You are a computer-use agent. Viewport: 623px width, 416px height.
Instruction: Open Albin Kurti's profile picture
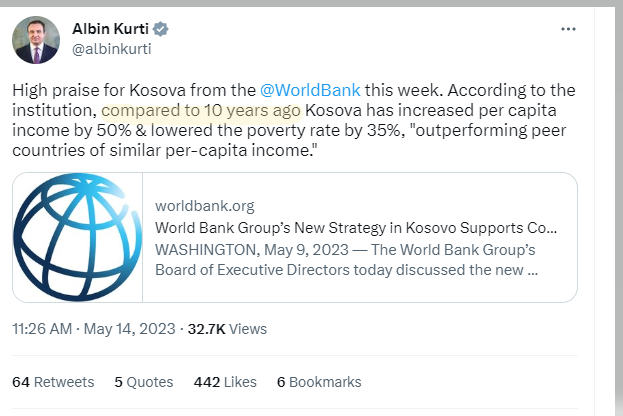click(x=36, y=40)
